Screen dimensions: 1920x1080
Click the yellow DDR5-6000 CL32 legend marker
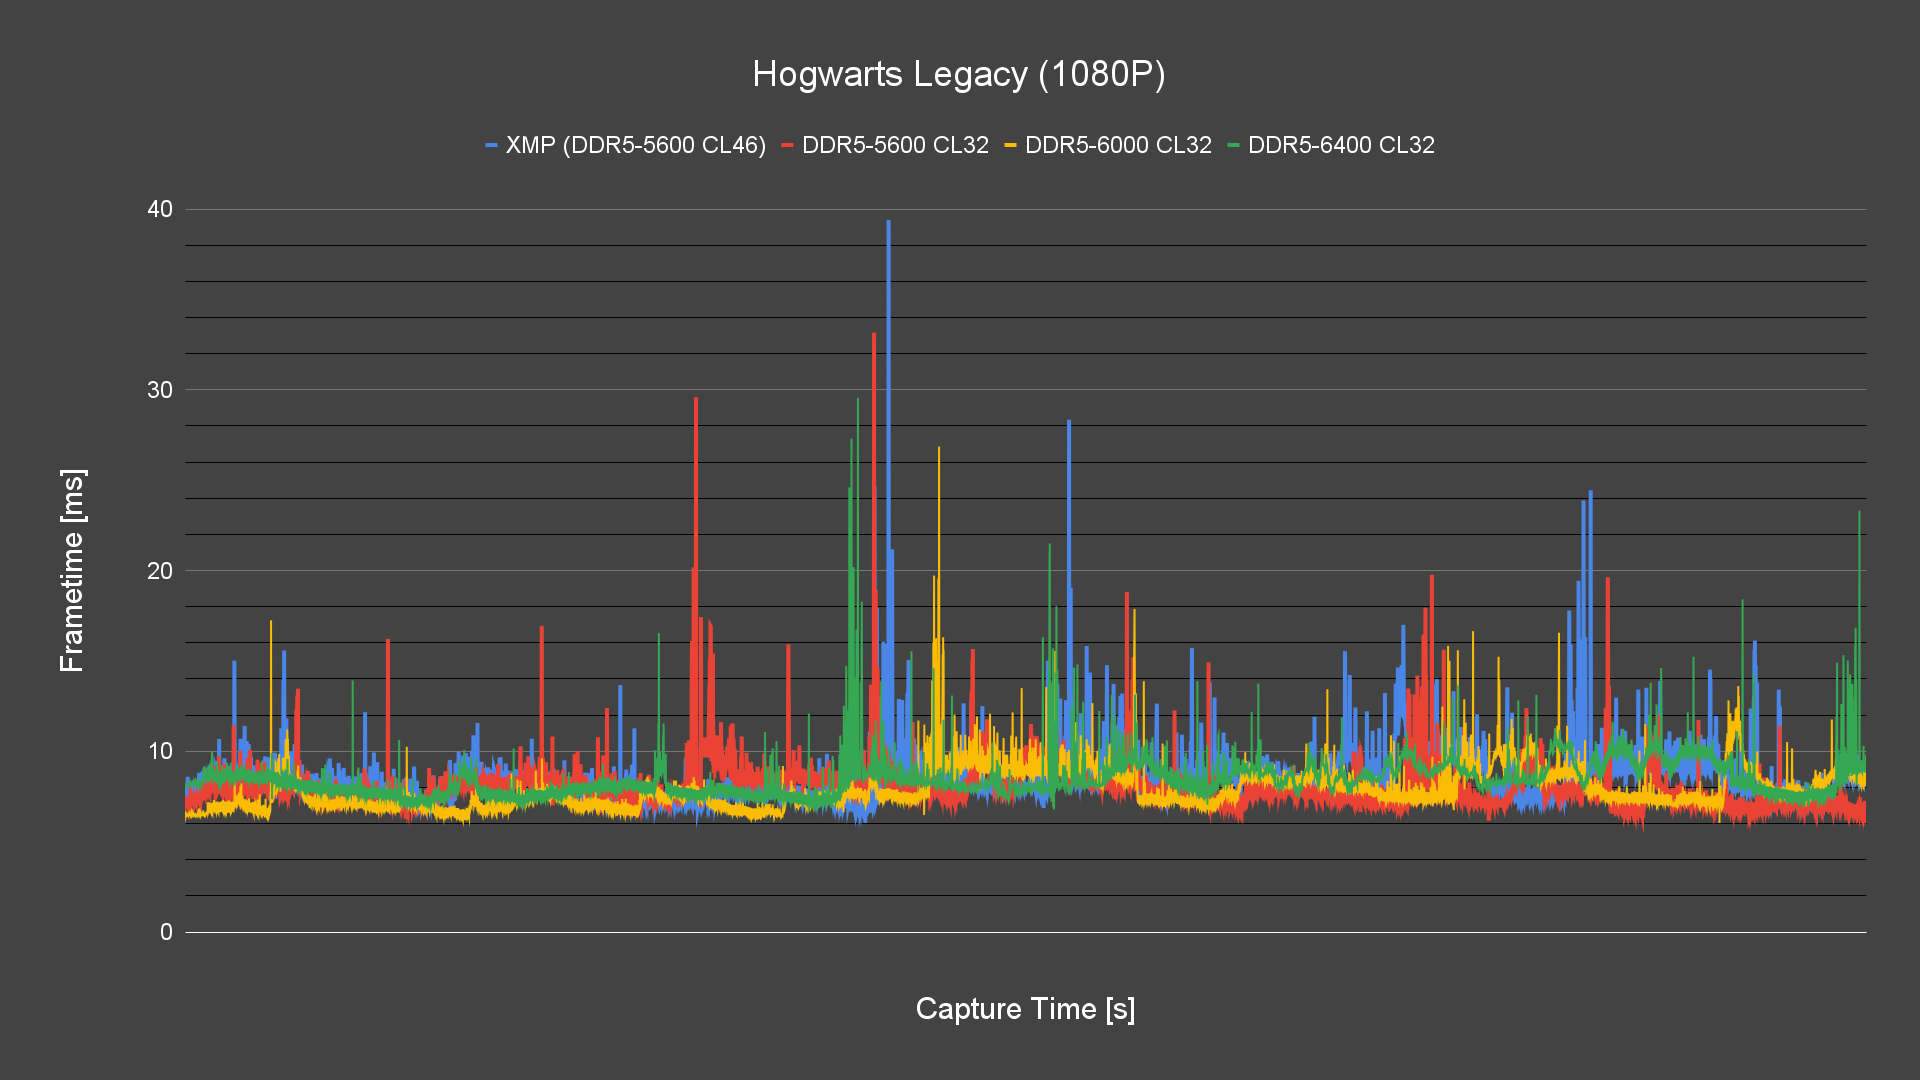pos(1011,145)
